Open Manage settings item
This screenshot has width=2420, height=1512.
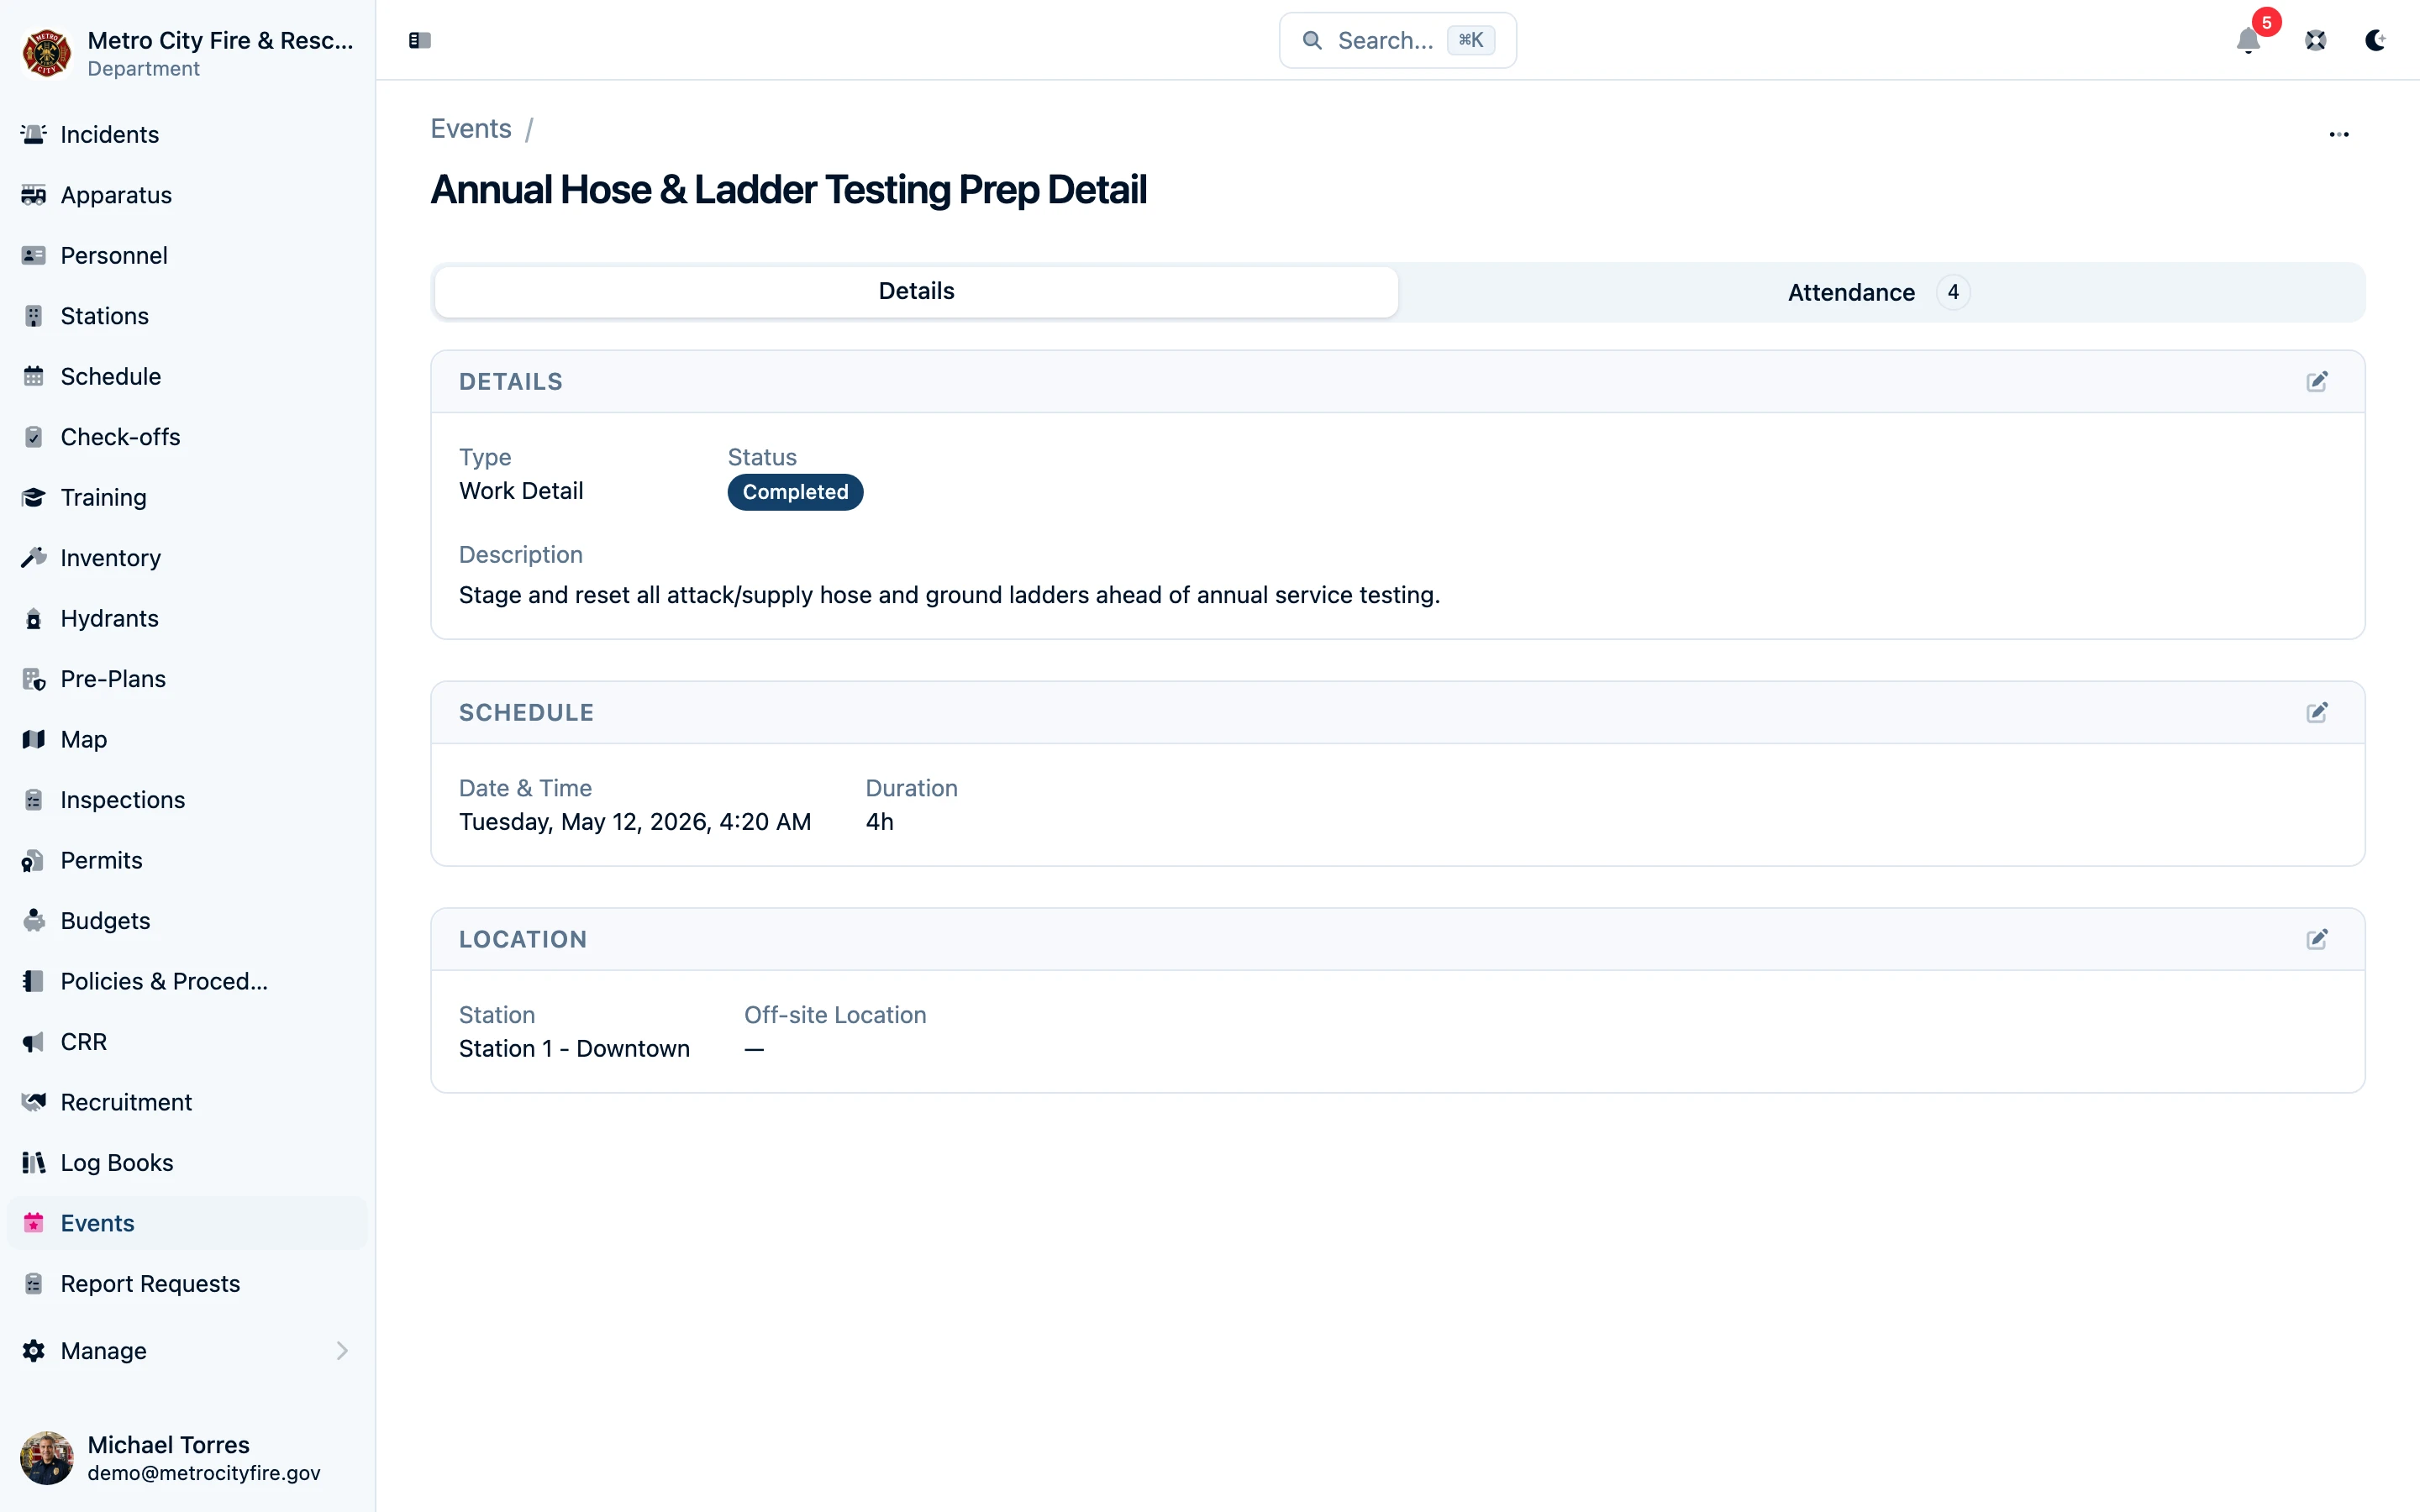point(188,1351)
